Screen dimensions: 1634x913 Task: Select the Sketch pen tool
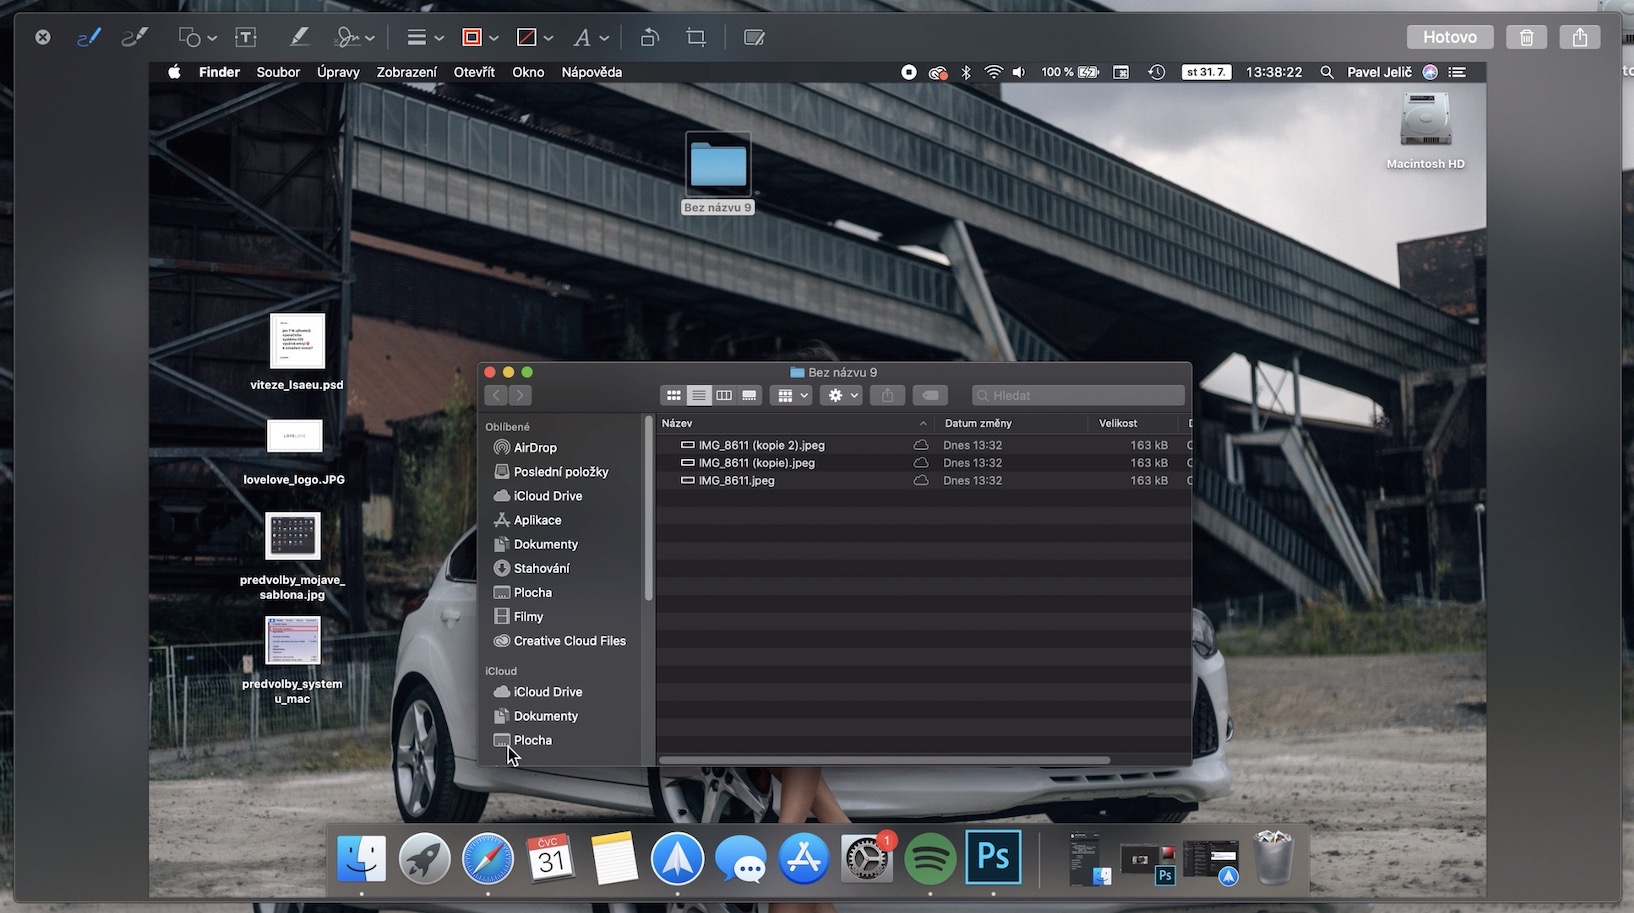pyautogui.click(x=89, y=37)
